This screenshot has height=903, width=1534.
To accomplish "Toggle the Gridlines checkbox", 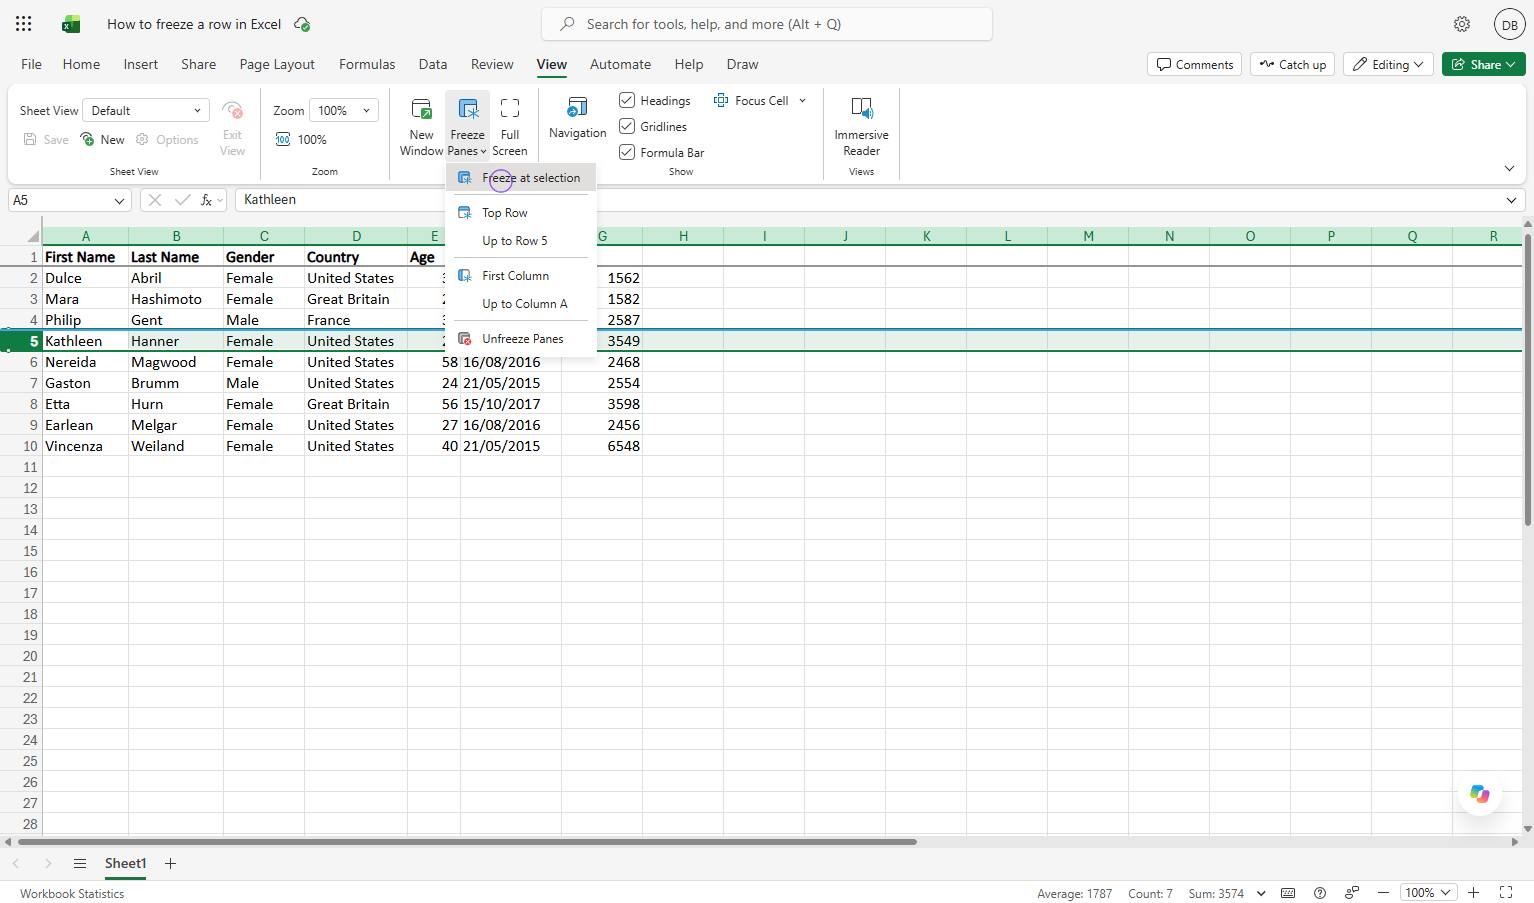I will [x=627, y=126].
